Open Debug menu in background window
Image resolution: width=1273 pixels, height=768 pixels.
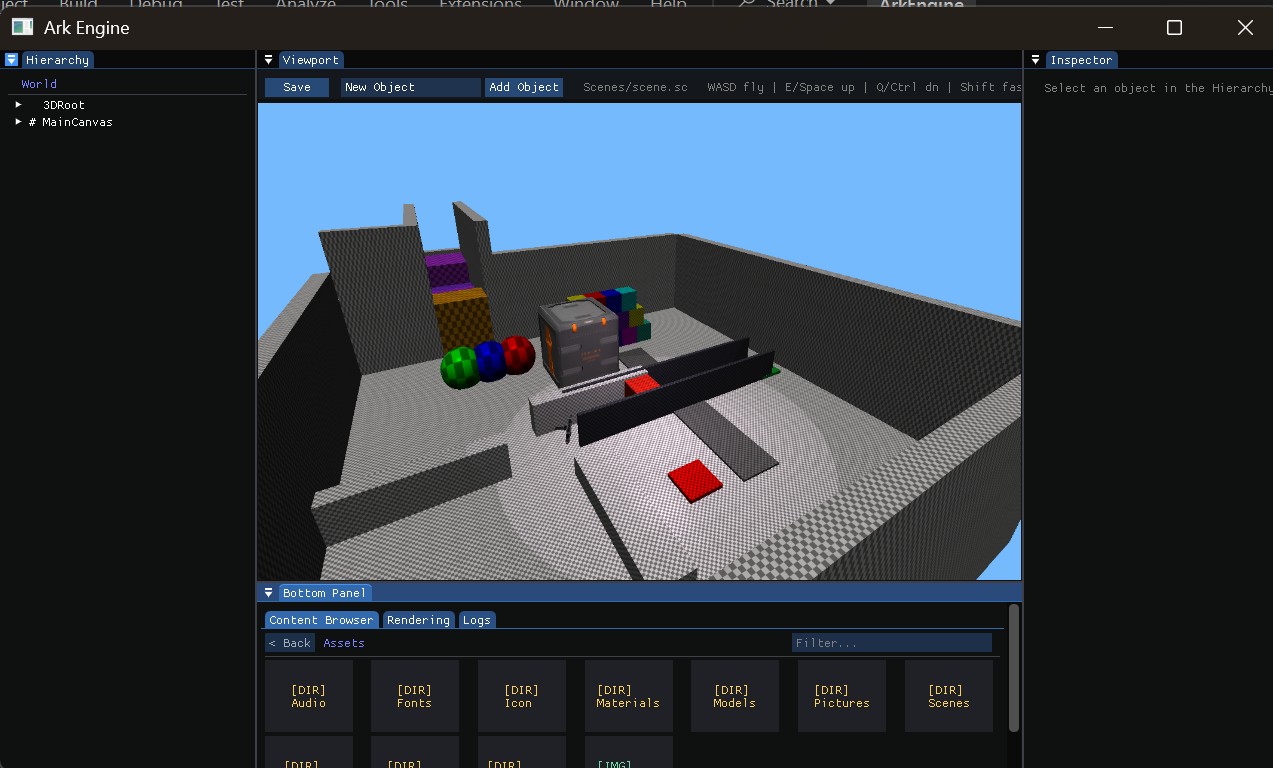[x=156, y=5]
